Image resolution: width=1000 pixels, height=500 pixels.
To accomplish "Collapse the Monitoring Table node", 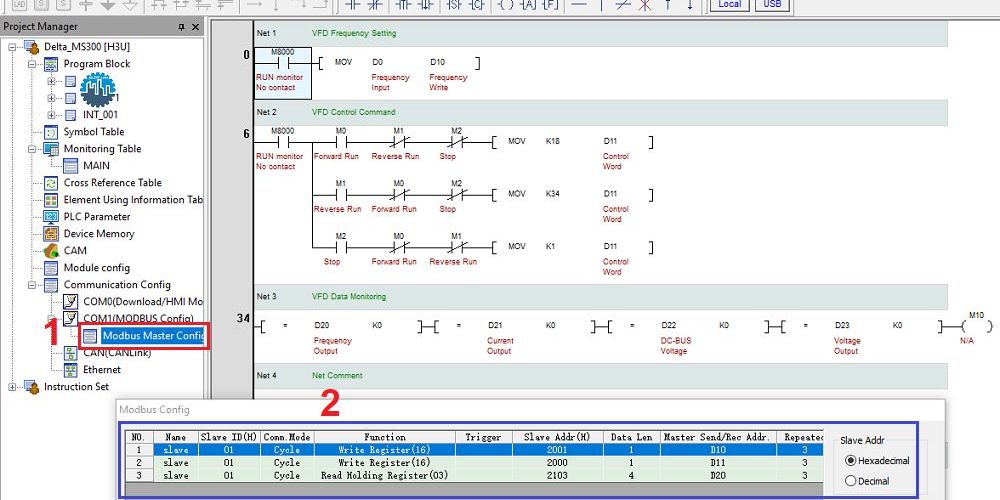I will pyautogui.click(x=32, y=149).
